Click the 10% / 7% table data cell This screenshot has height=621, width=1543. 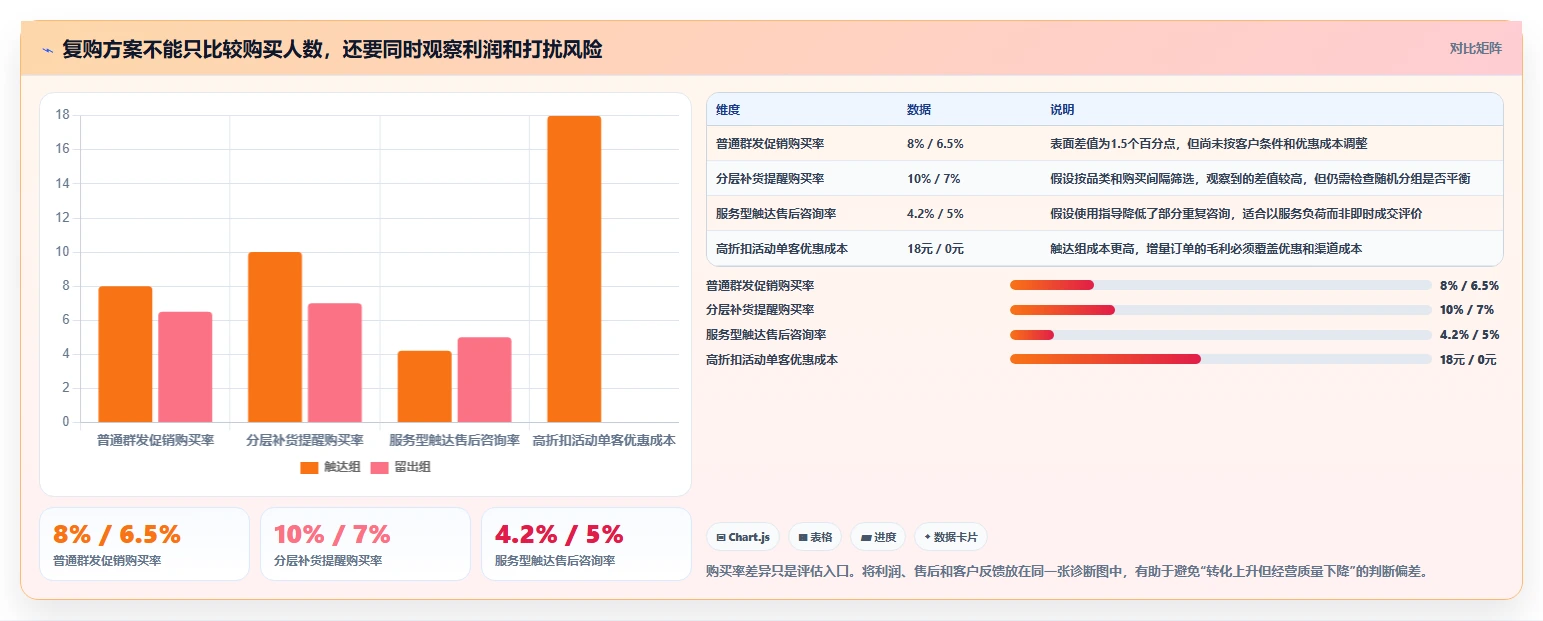click(x=933, y=178)
